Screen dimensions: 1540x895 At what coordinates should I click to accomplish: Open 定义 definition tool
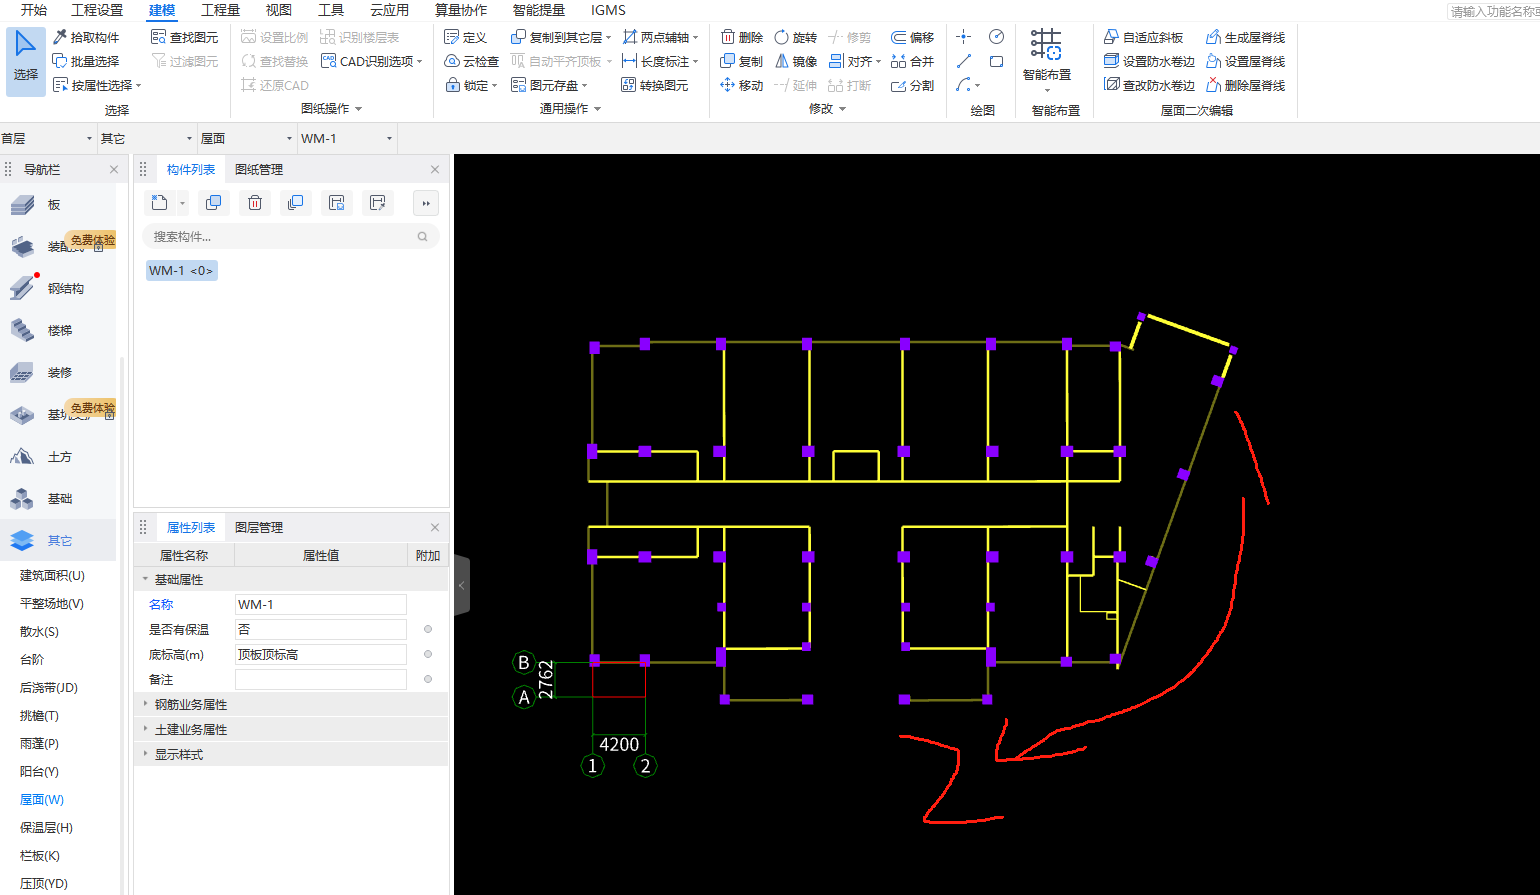tap(466, 37)
